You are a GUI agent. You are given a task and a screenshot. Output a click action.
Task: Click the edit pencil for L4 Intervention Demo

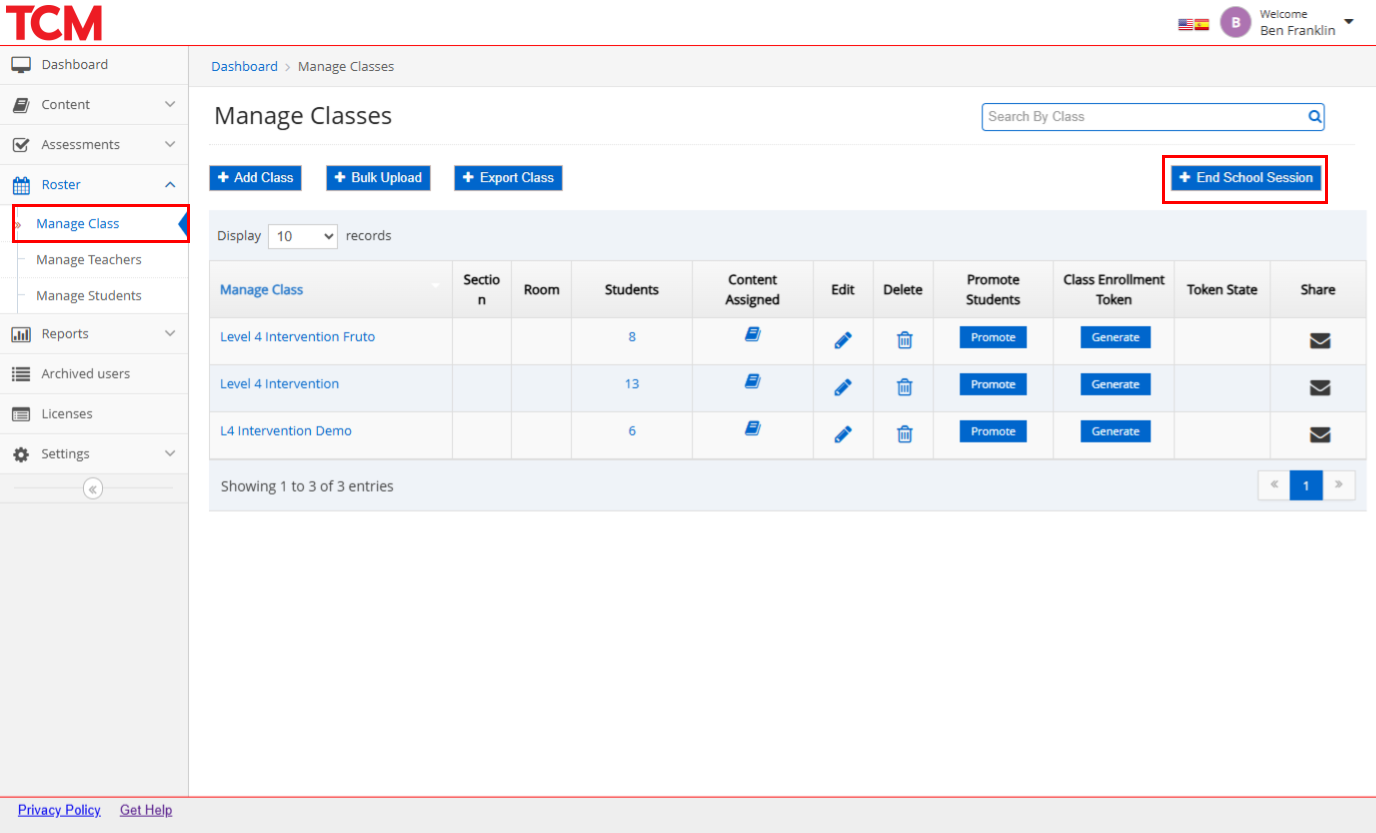click(x=843, y=434)
